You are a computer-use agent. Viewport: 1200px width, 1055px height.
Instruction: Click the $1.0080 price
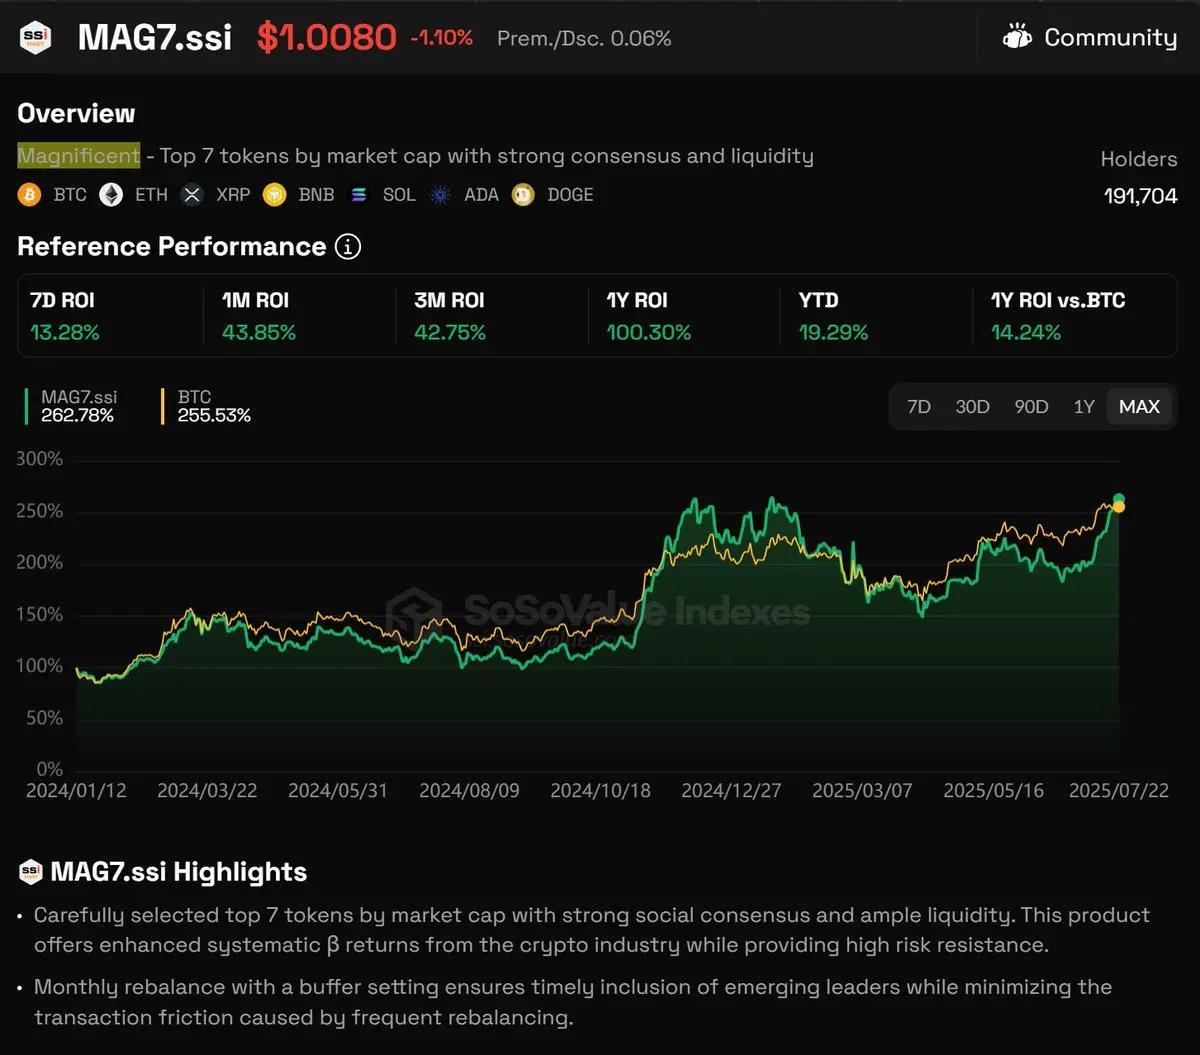327,38
